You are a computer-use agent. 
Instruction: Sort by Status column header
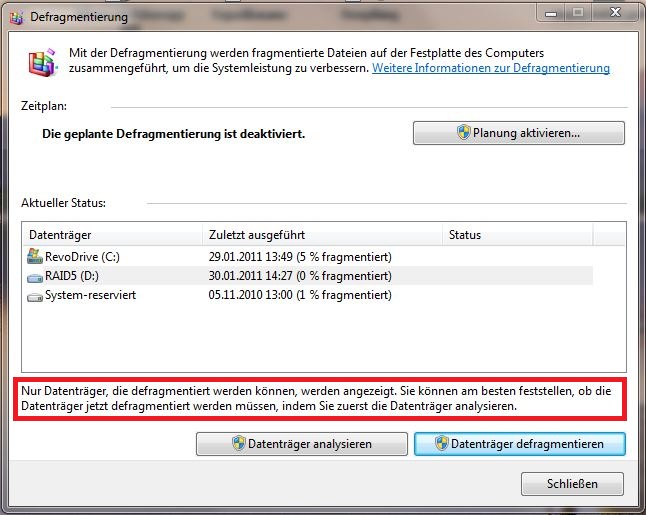click(x=518, y=235)
